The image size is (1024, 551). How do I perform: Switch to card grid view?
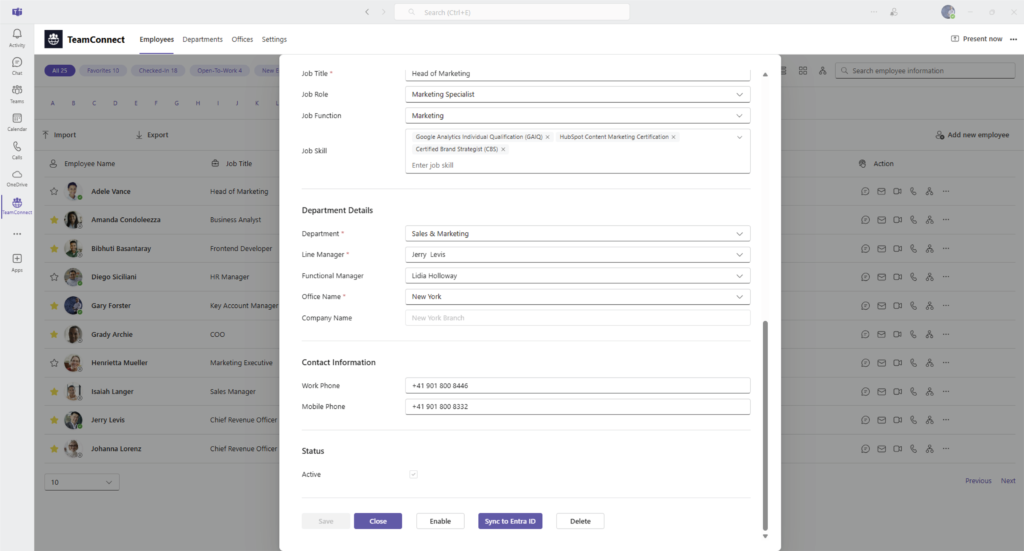pos(803,71)
